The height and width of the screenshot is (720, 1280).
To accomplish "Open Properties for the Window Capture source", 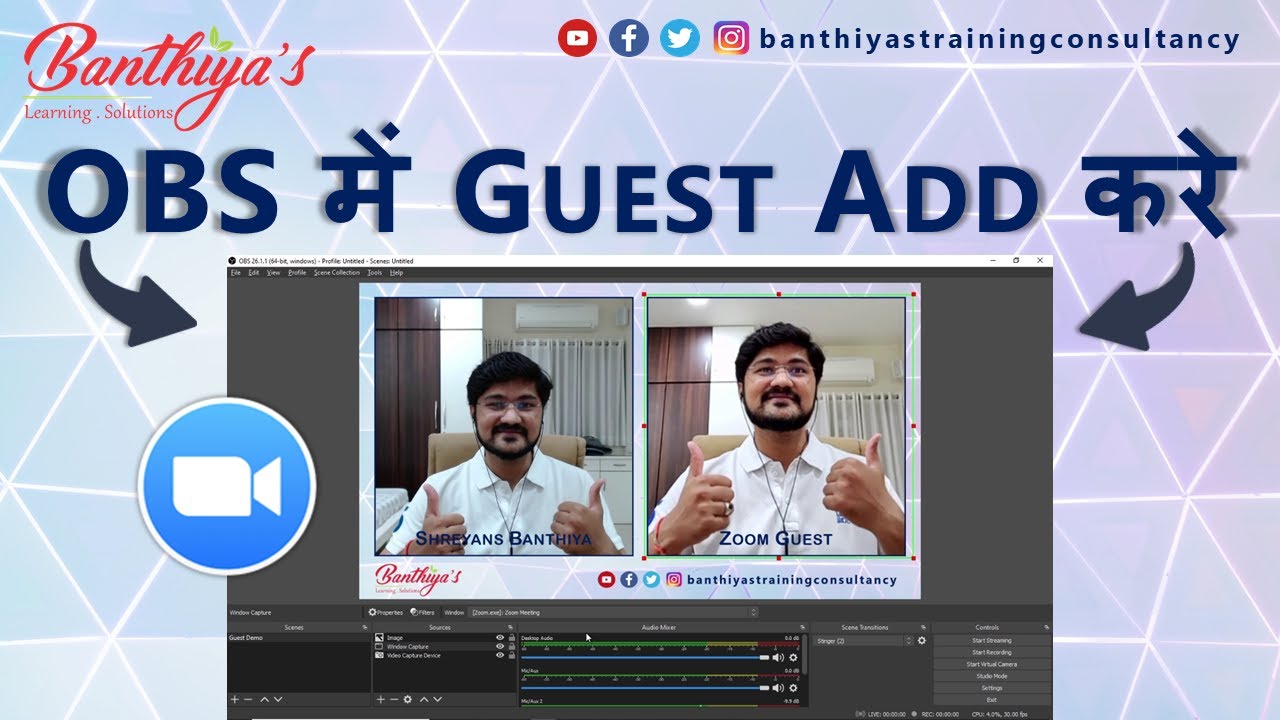I will coord(386,612).
